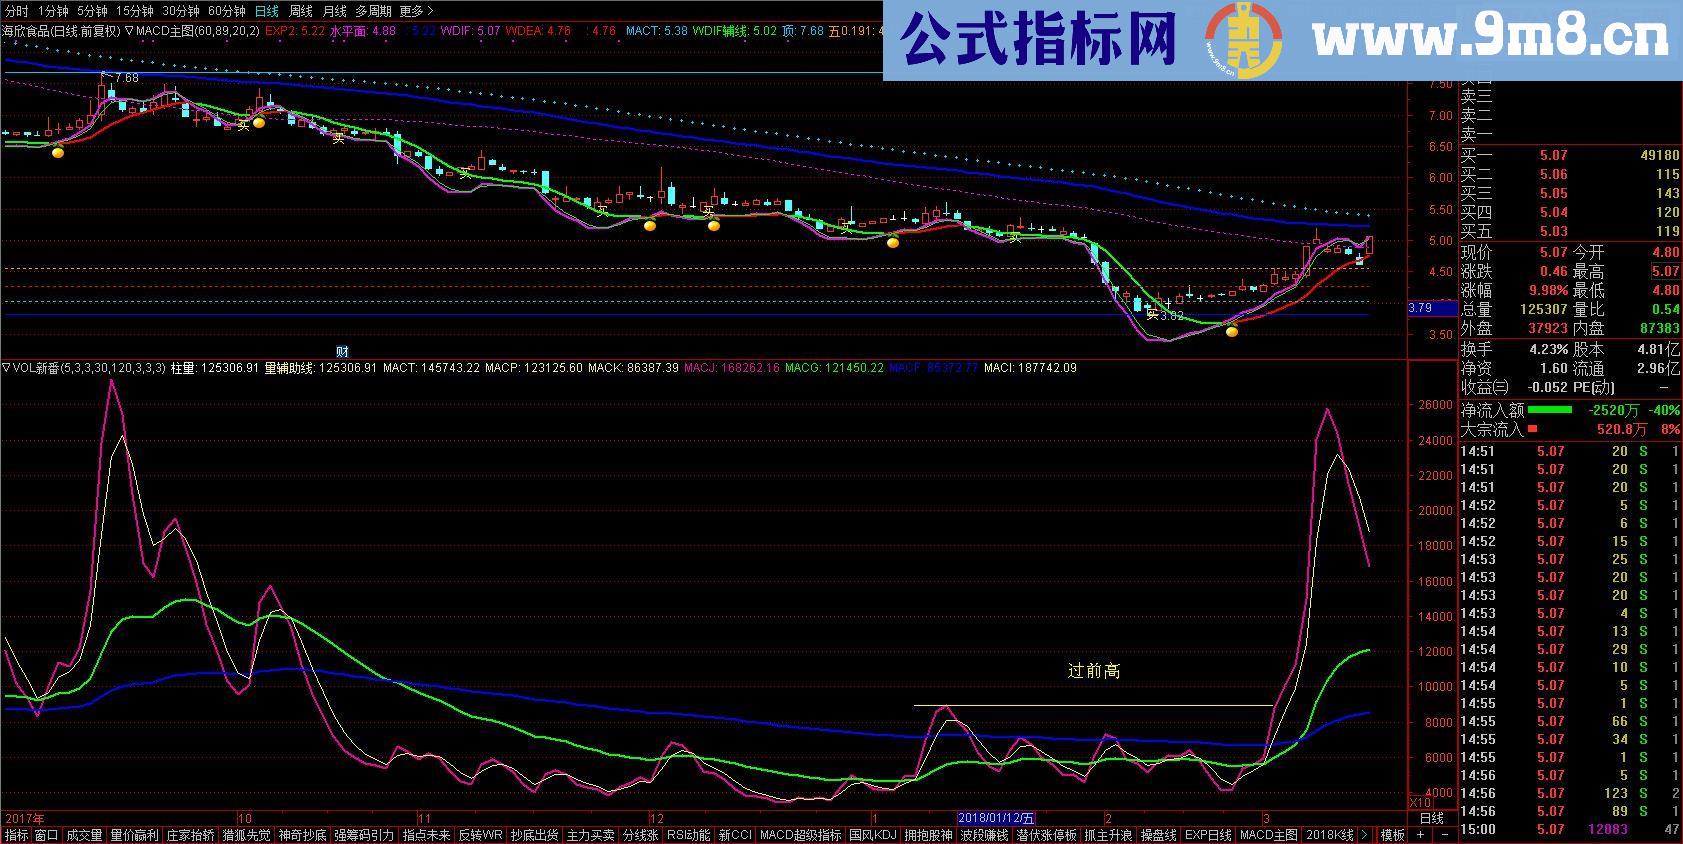The width and height of the screenshot is (1683, 844).
Task: Select the 国风KDJ indicator tab
Action: click(873, 835)
